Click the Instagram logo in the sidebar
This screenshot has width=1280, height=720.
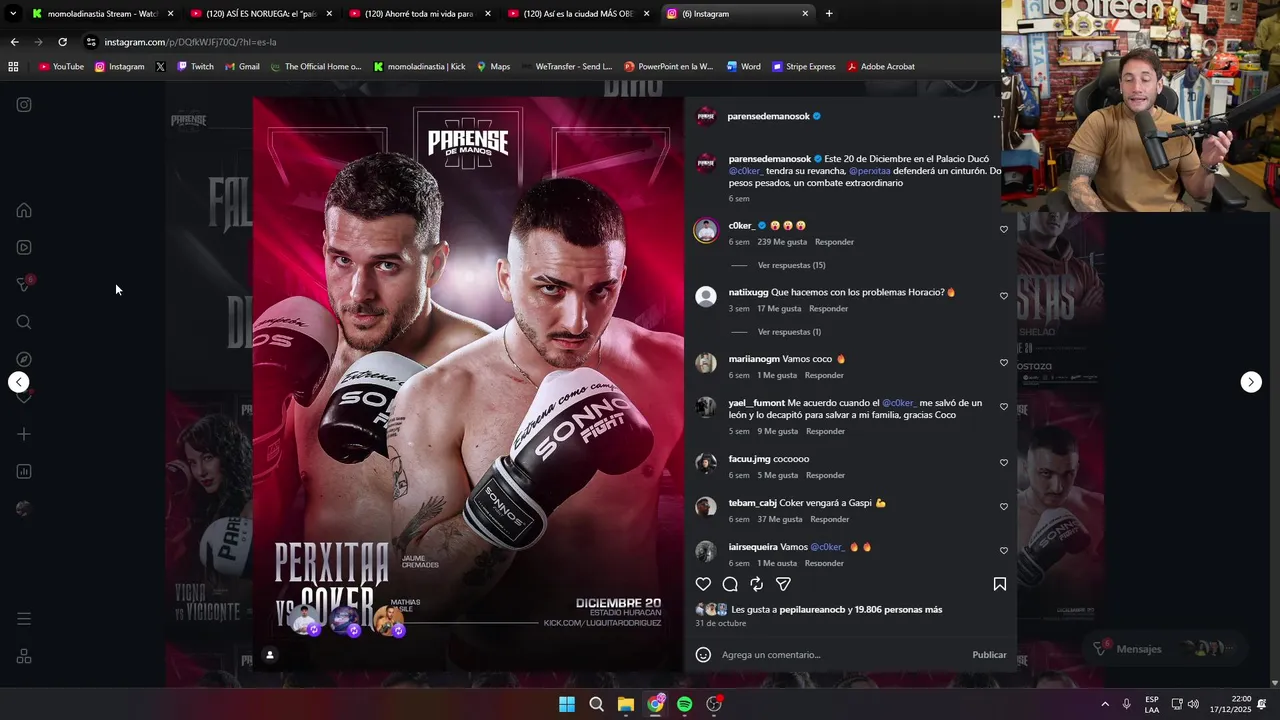(24, 105)
